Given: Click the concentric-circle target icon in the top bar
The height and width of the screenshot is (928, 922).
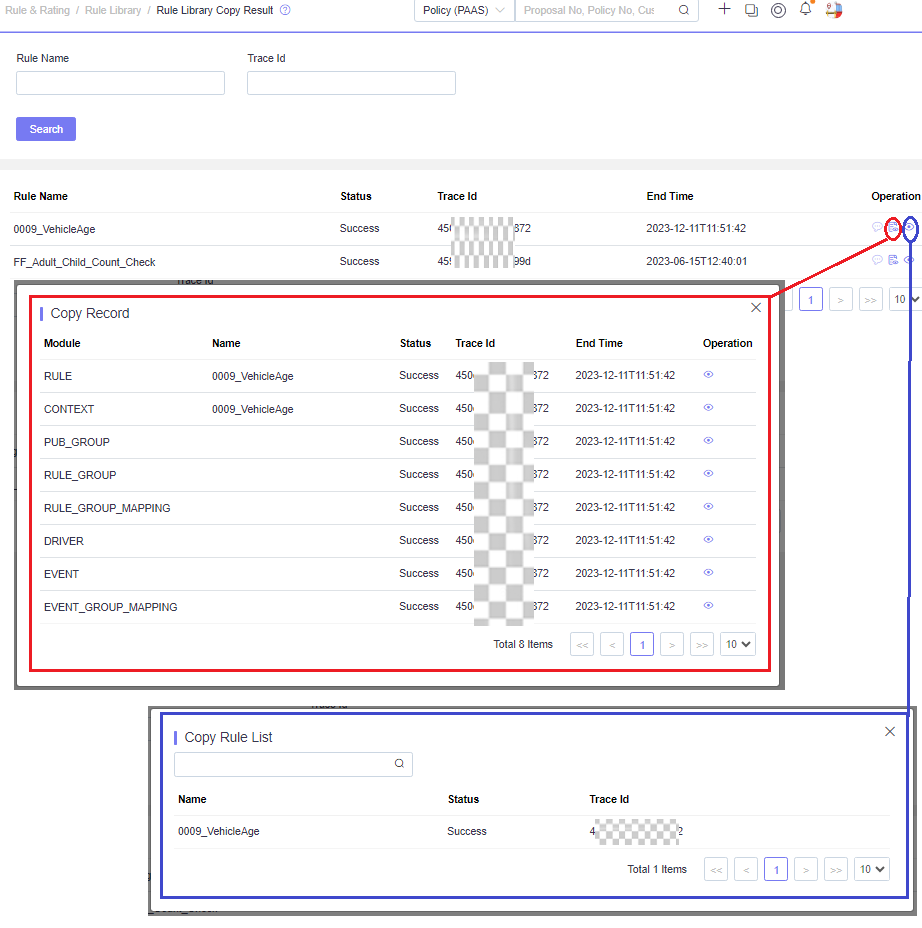Looking at the screenshot, I should [x=778, y=10].
